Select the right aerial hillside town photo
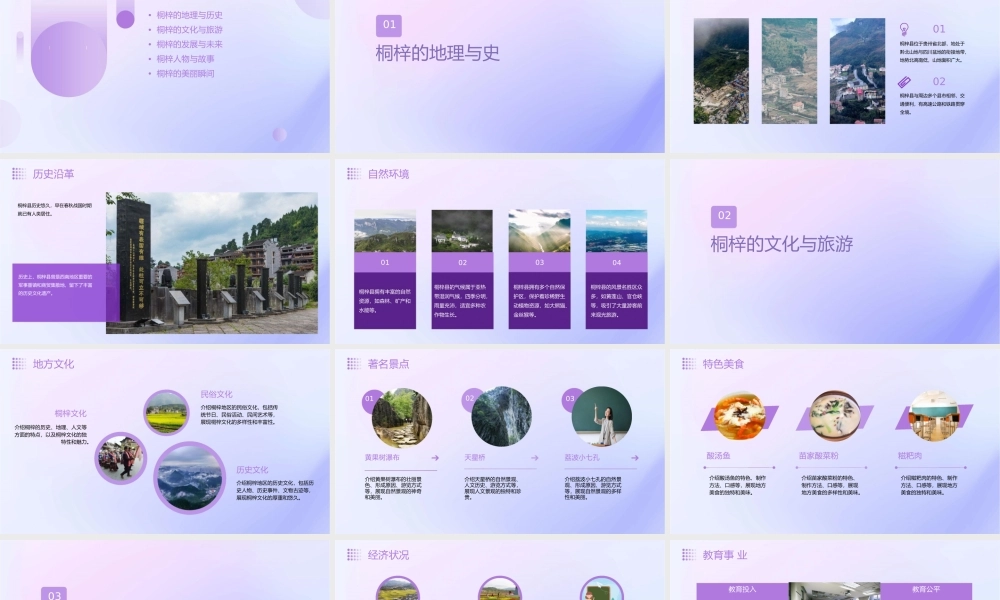This screenshot has height=600, width=1000. tap(857, 71)
